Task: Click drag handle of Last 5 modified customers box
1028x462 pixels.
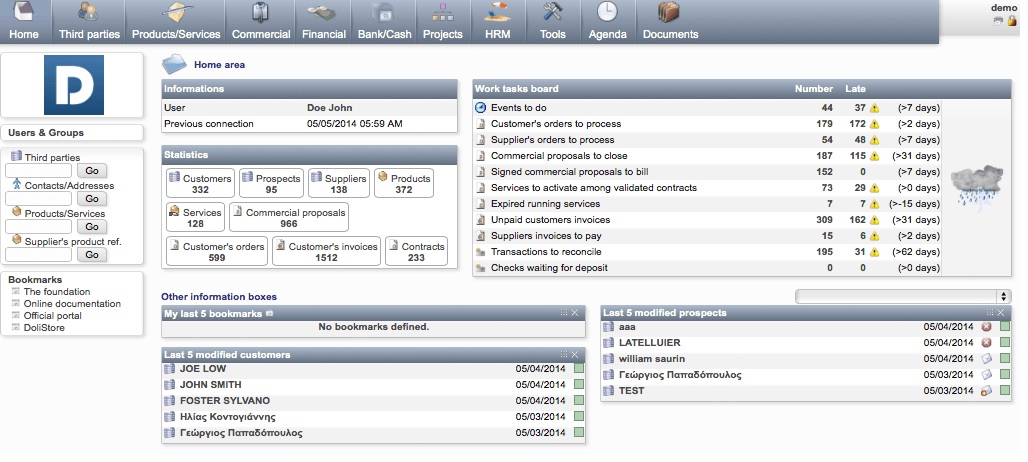Action: (x=564, y=355)
